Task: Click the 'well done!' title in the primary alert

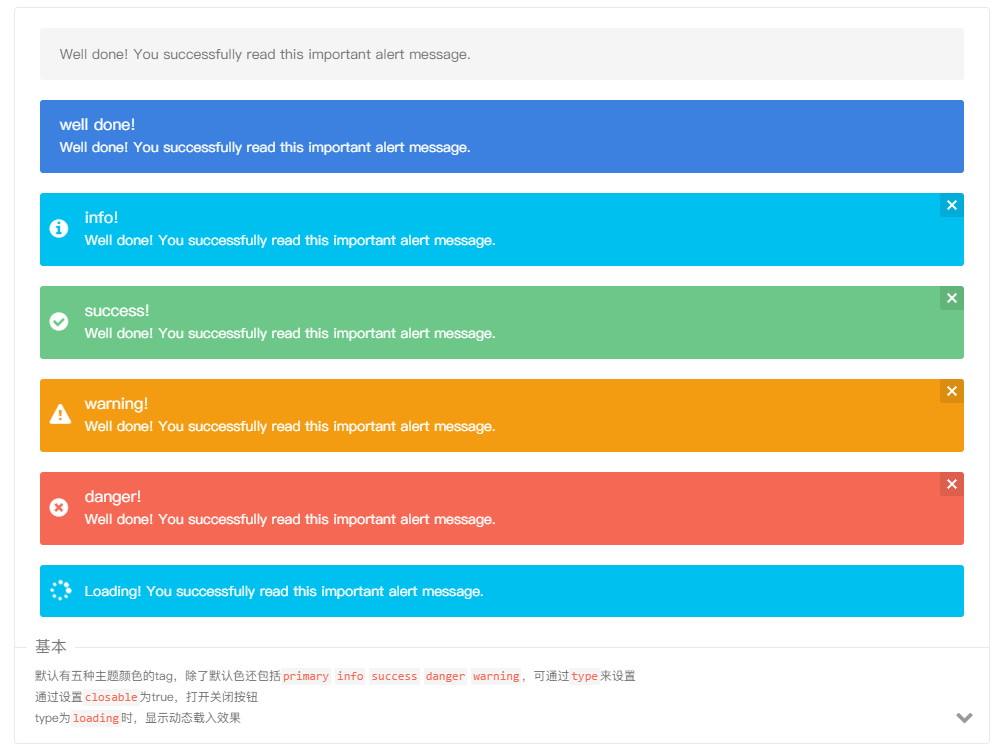Action: pyautogui.click(x=97, y=124)
